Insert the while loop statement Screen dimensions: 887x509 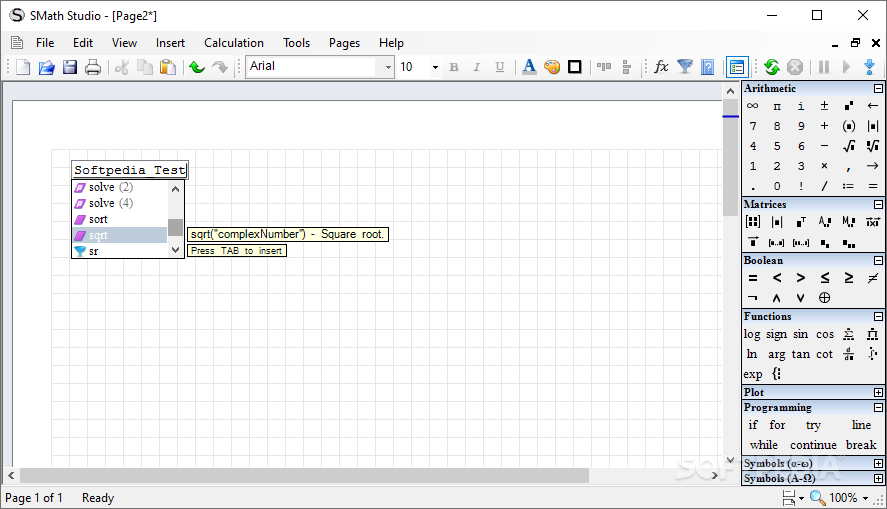tap(764, 445)
